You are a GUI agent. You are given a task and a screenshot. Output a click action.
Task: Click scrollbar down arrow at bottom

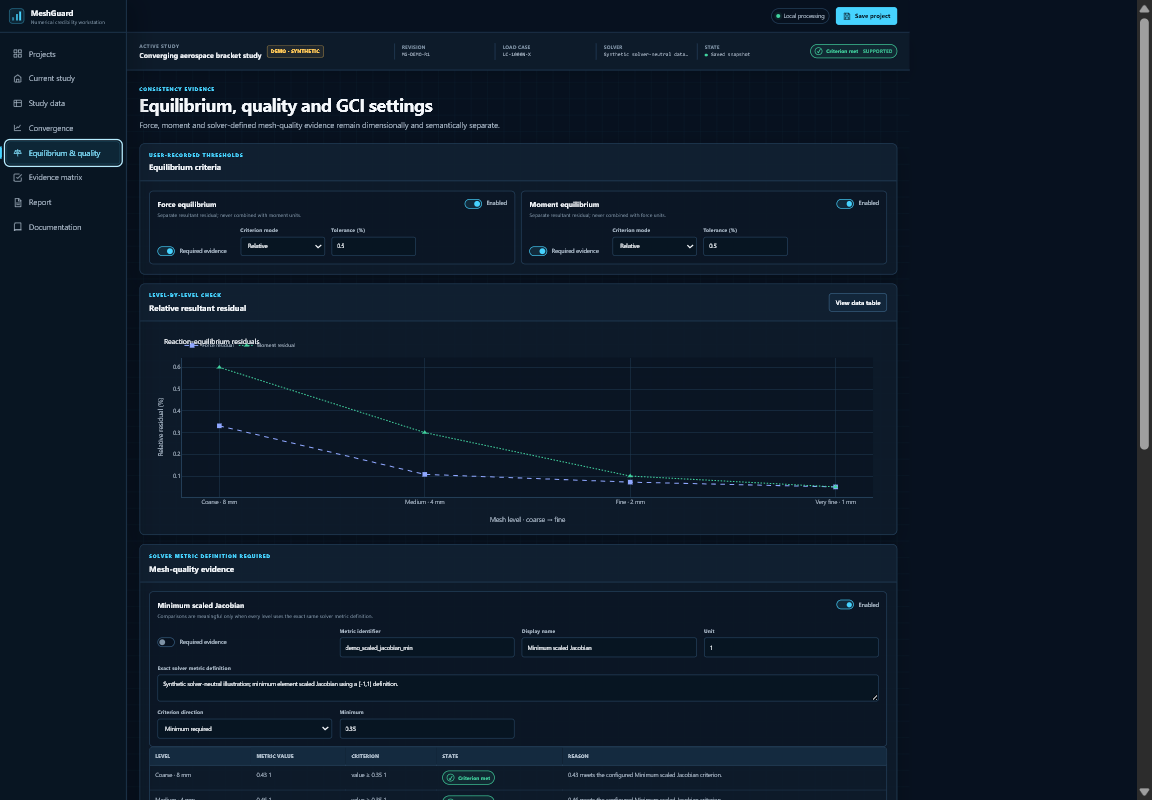[x=1144, y=792]
